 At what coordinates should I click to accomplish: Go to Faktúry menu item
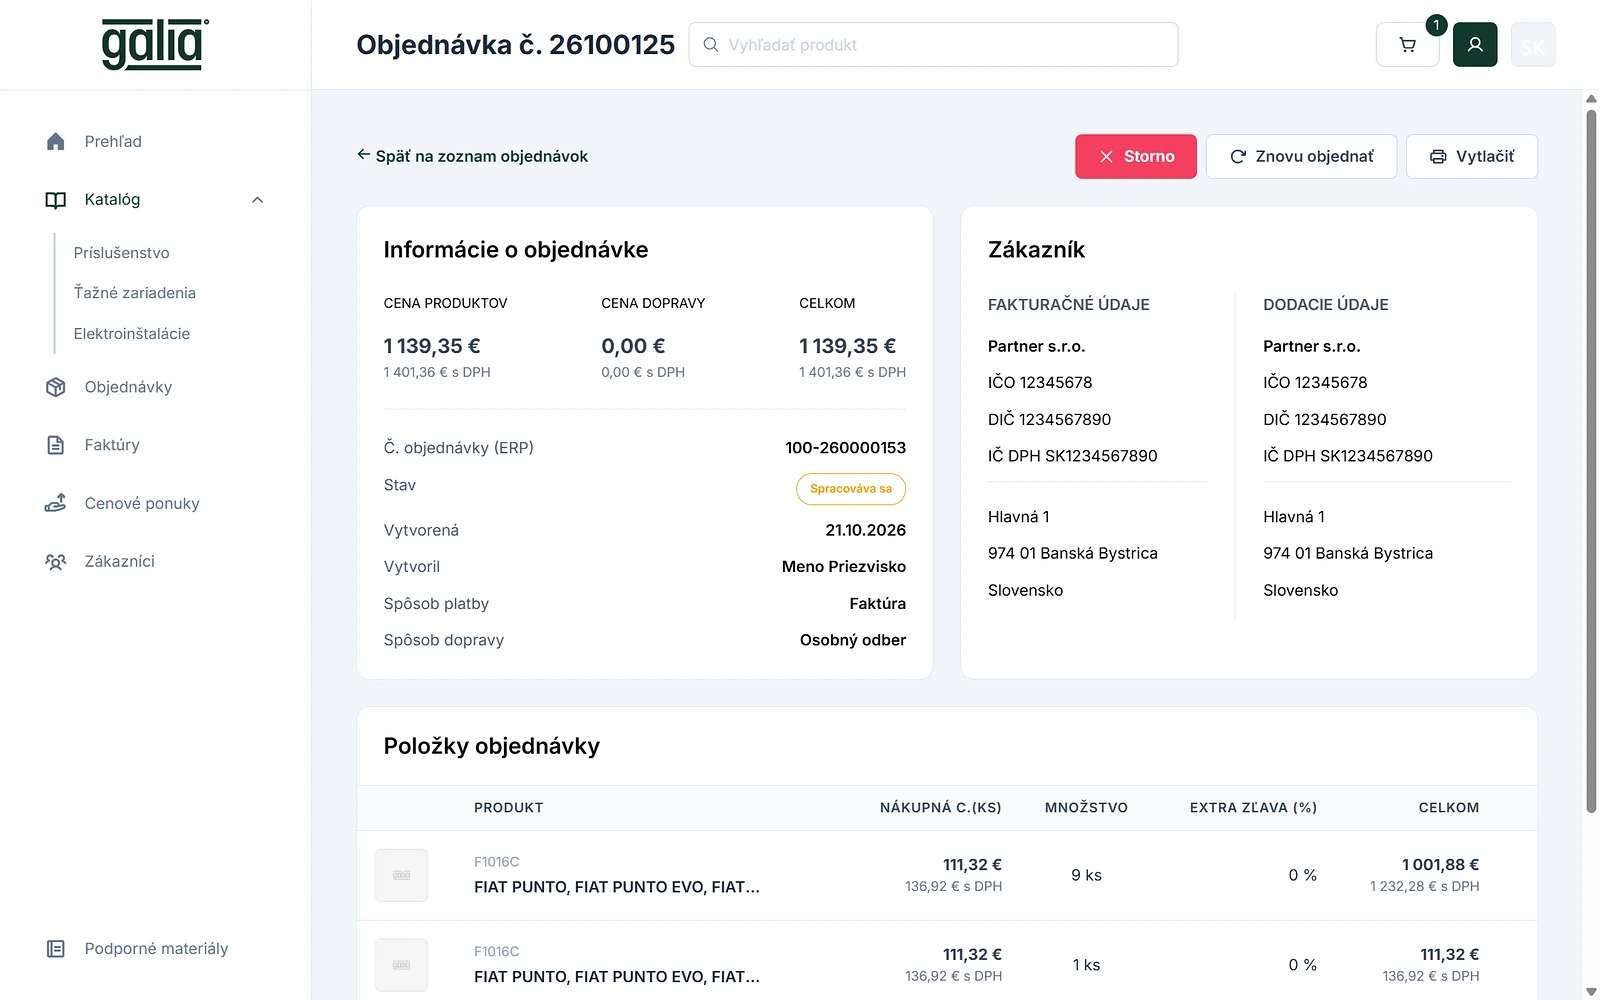point(112,445)
